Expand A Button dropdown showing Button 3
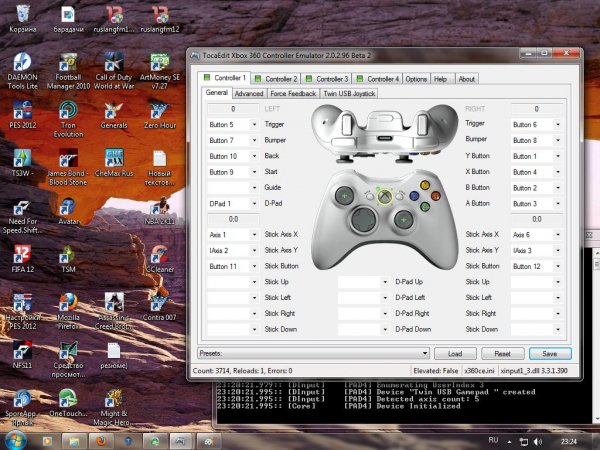The image size is (600, 450). [558, 204]
